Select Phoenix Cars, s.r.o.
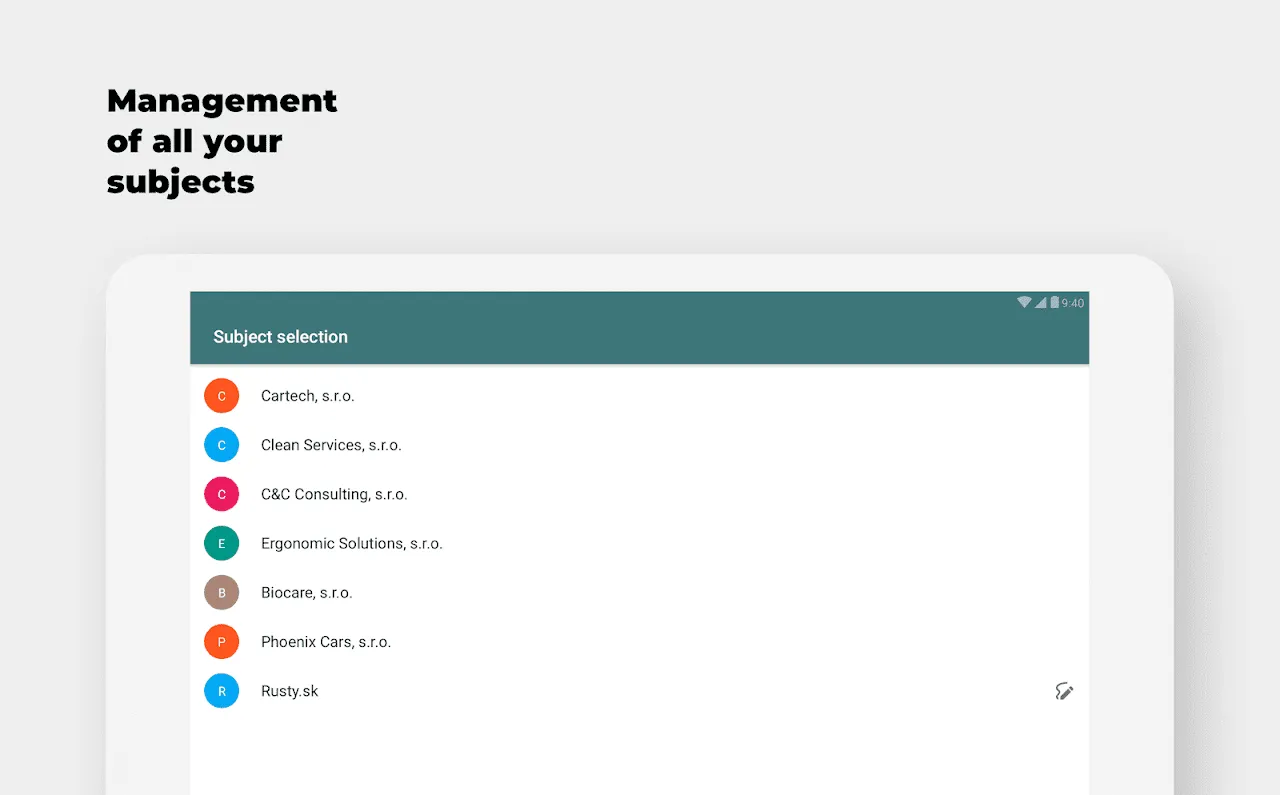 pos(639,642)
